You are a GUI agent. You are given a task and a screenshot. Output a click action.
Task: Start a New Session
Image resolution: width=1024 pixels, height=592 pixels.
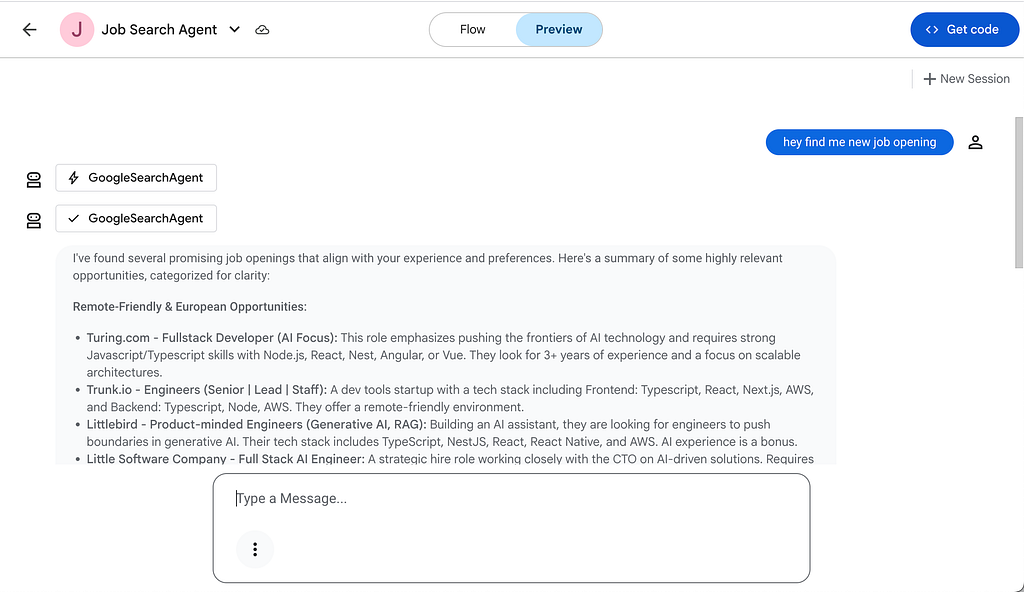966,78
